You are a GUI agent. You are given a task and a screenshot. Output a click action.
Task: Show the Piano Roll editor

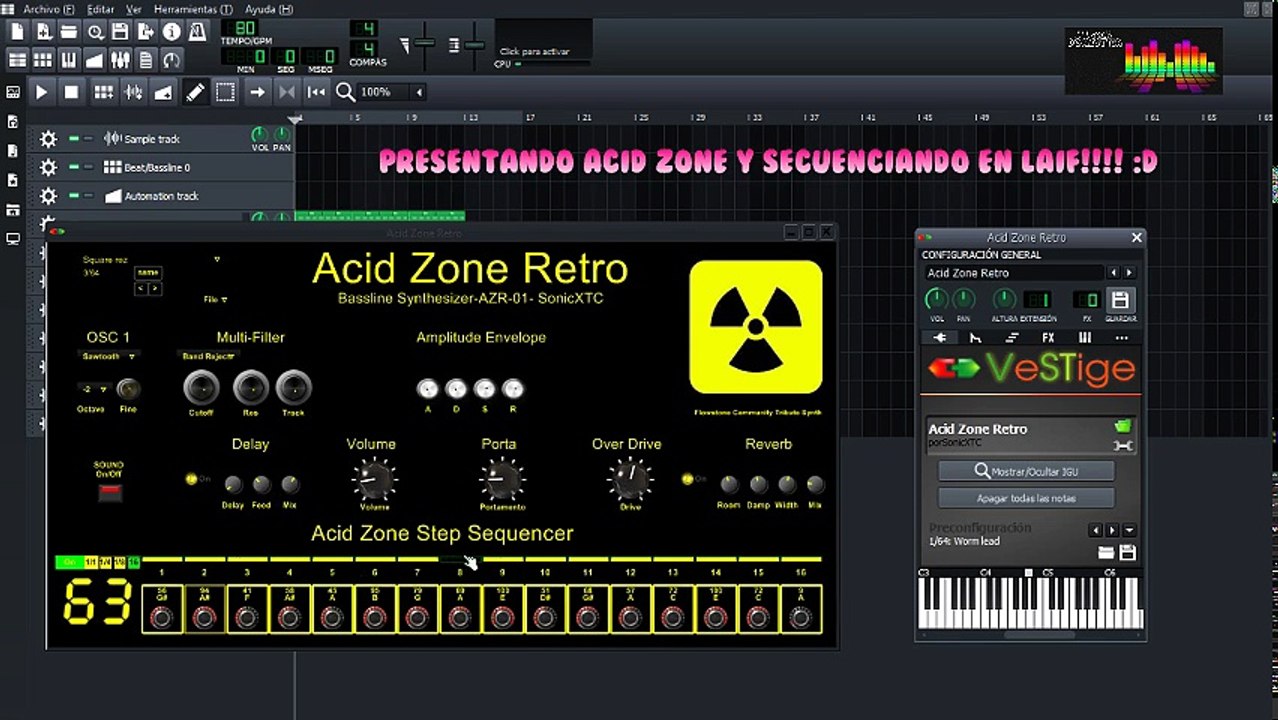point(69,60)
